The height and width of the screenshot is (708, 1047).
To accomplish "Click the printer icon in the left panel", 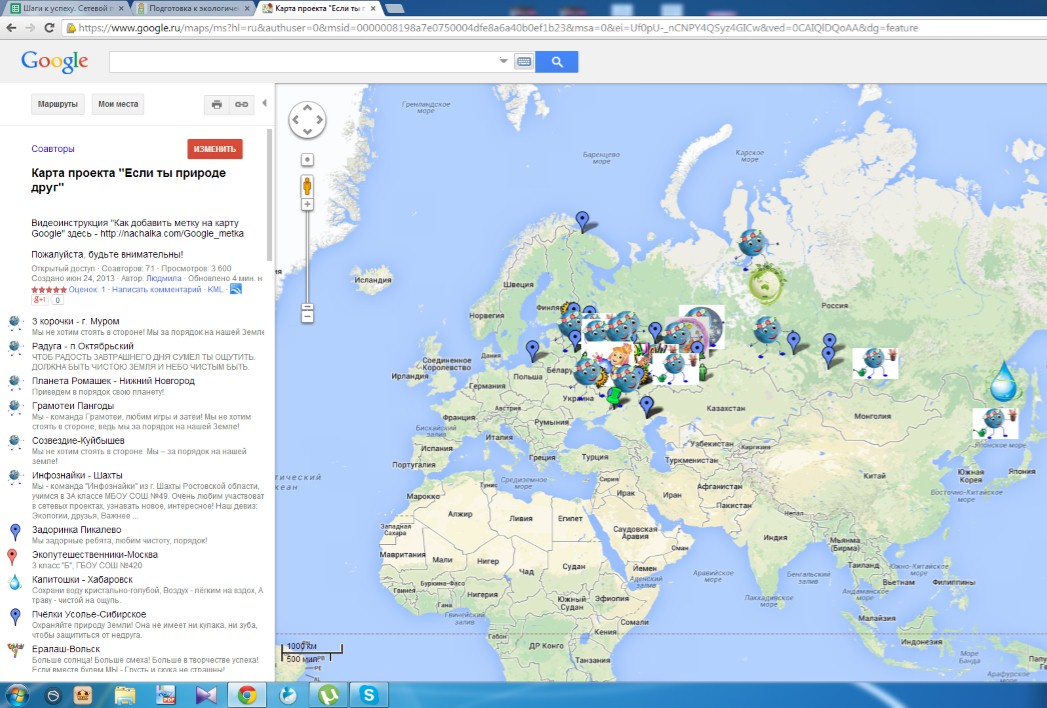I will pyautogui.click(x=216, y=104).
